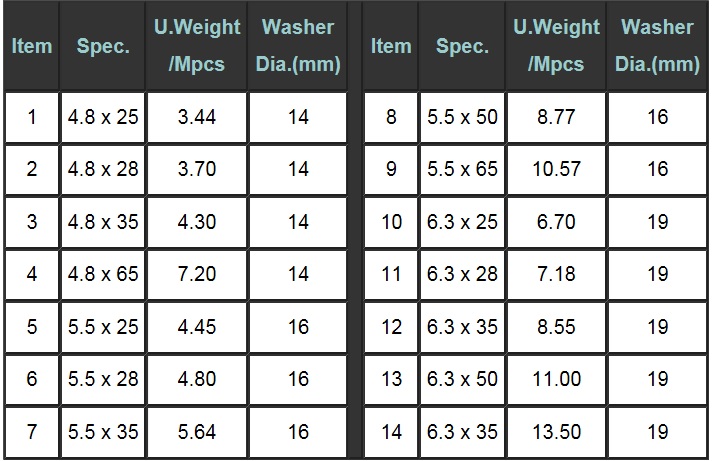
Task: Select the 10.57 weight value
Action: click(x=556, y=170)
